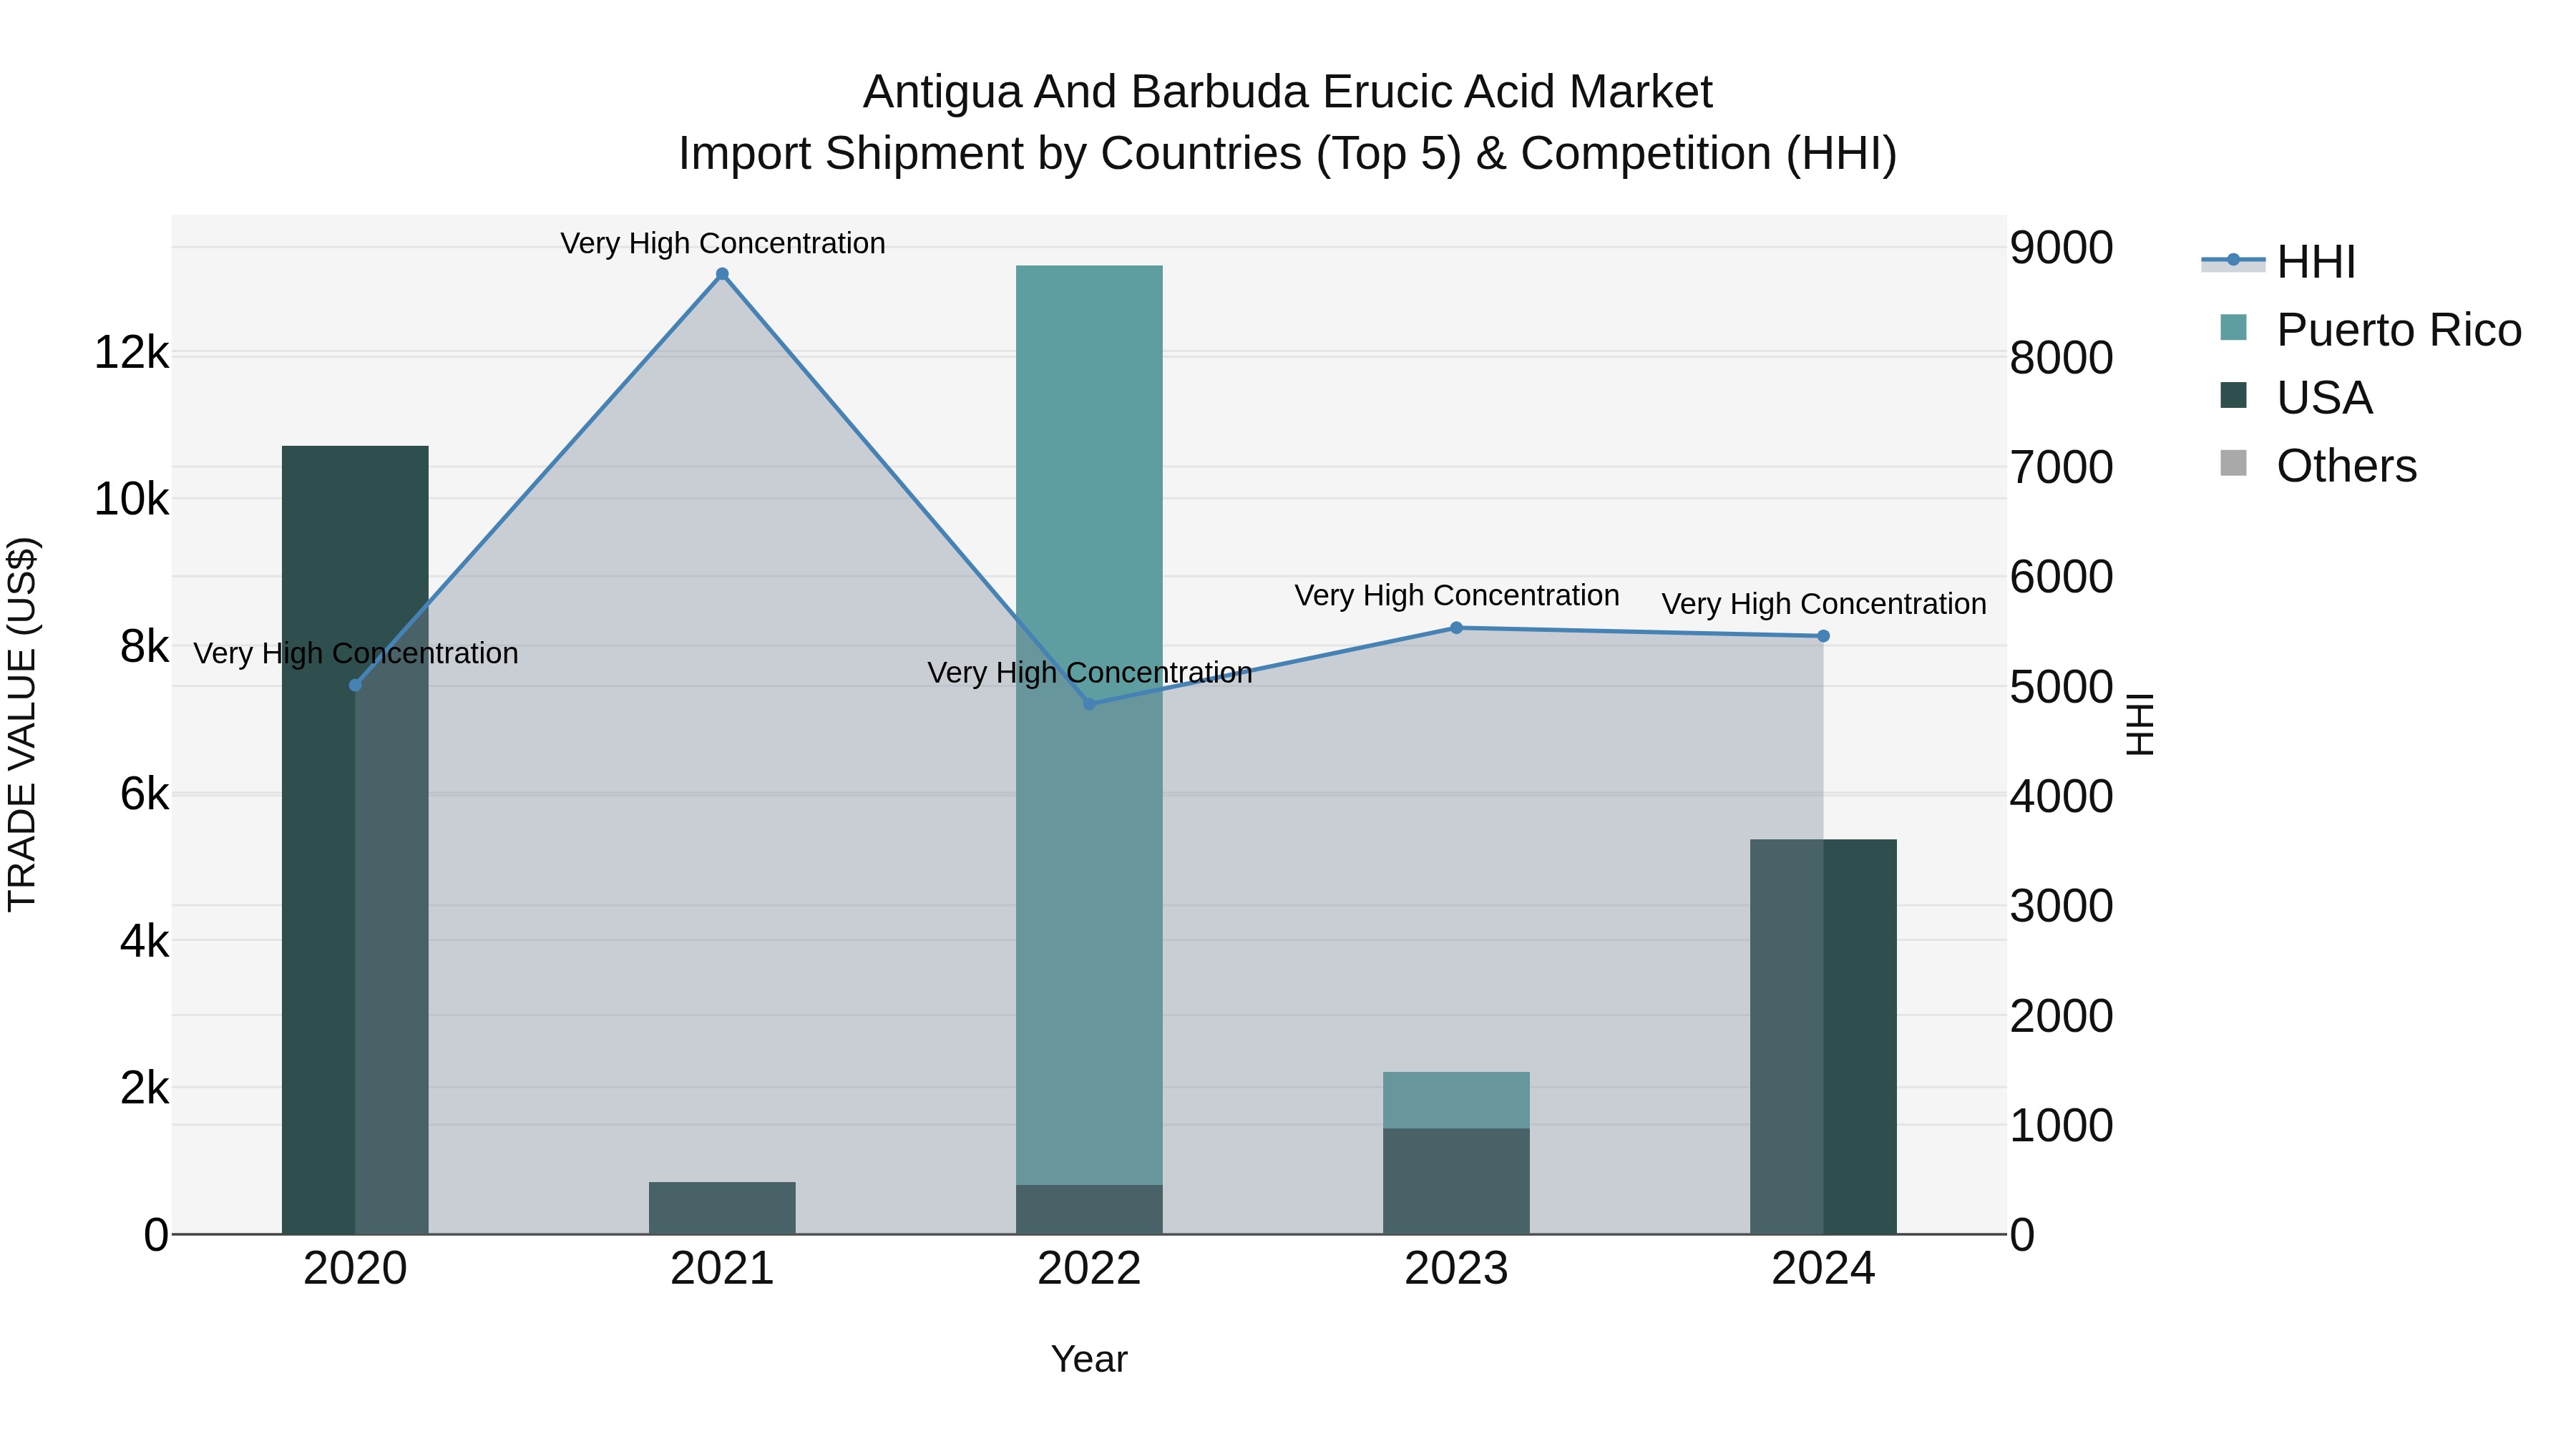
Task: Click the 2020 Very High Concentration label
Action: point(355,653)
